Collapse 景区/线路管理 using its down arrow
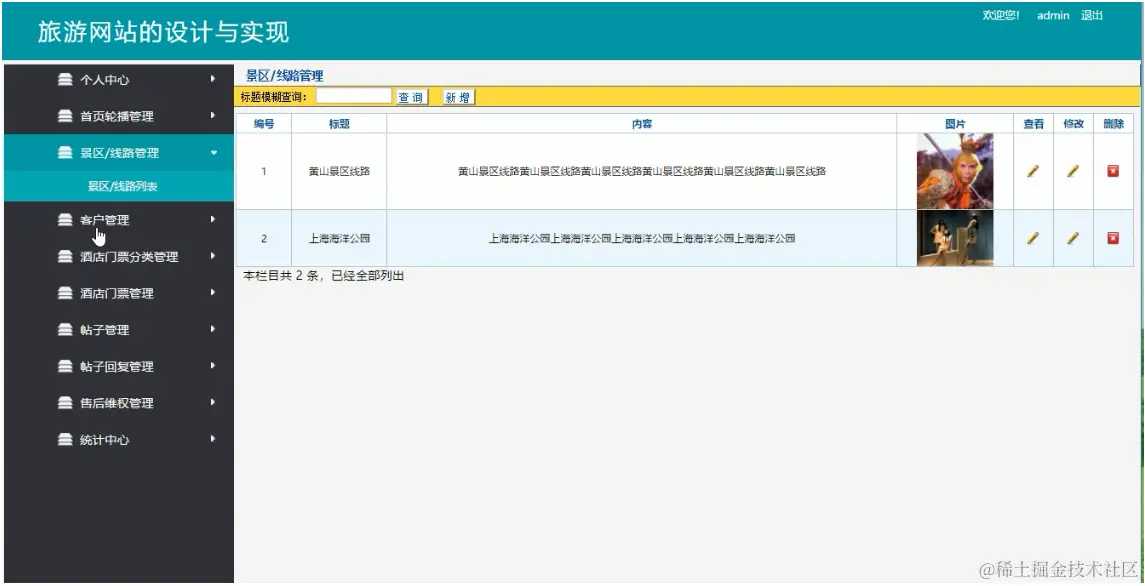 (x=213, y=153)
